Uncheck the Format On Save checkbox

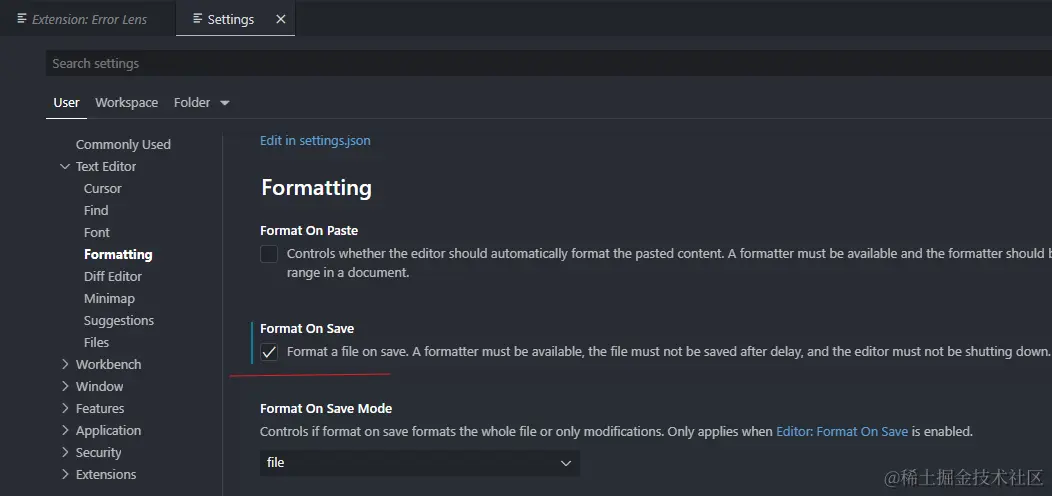click(x=269, y=352)
